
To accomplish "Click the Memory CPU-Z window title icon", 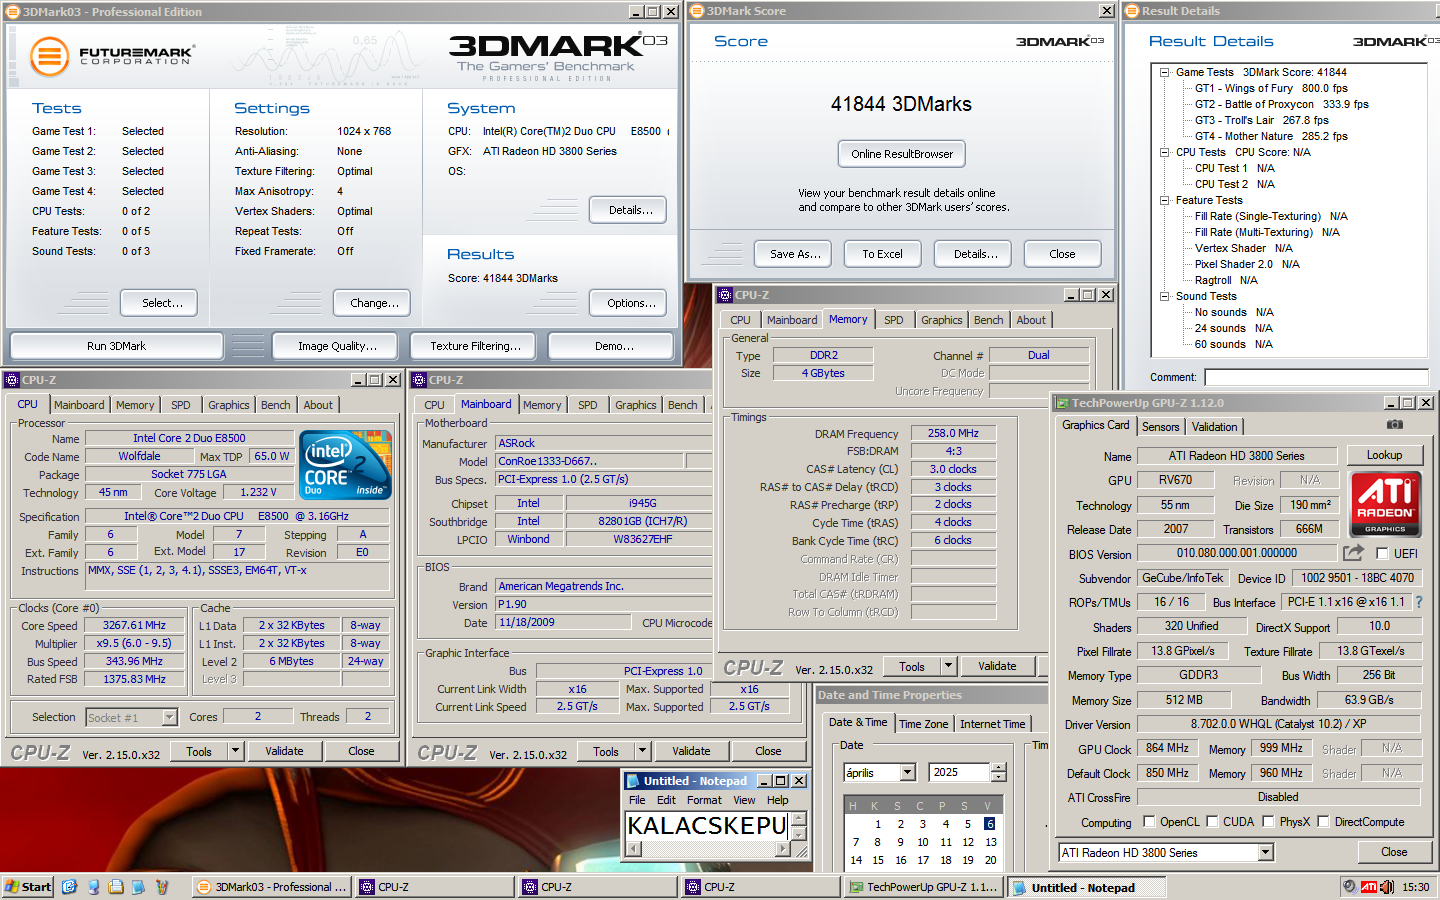I will click(x=725, y=295).
